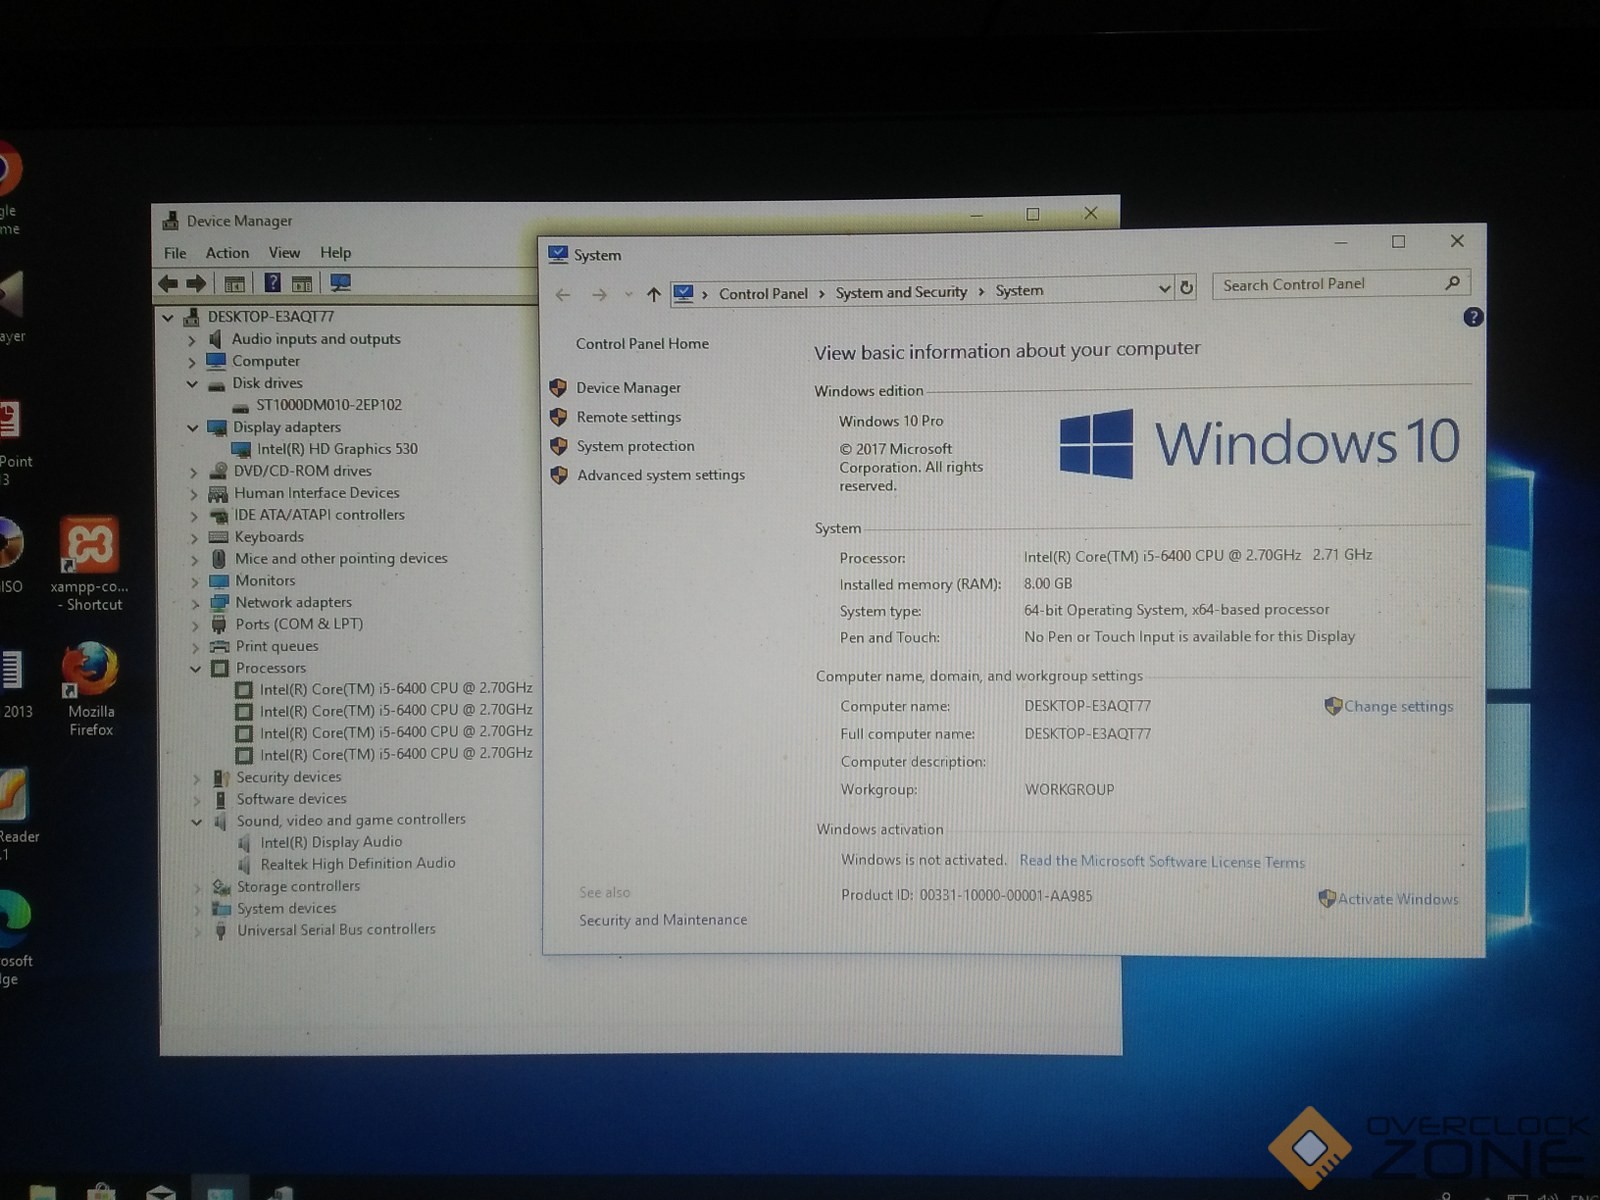Collapse the Processors node
The image size is (1600, 1200).
click(x=195, y=669)
